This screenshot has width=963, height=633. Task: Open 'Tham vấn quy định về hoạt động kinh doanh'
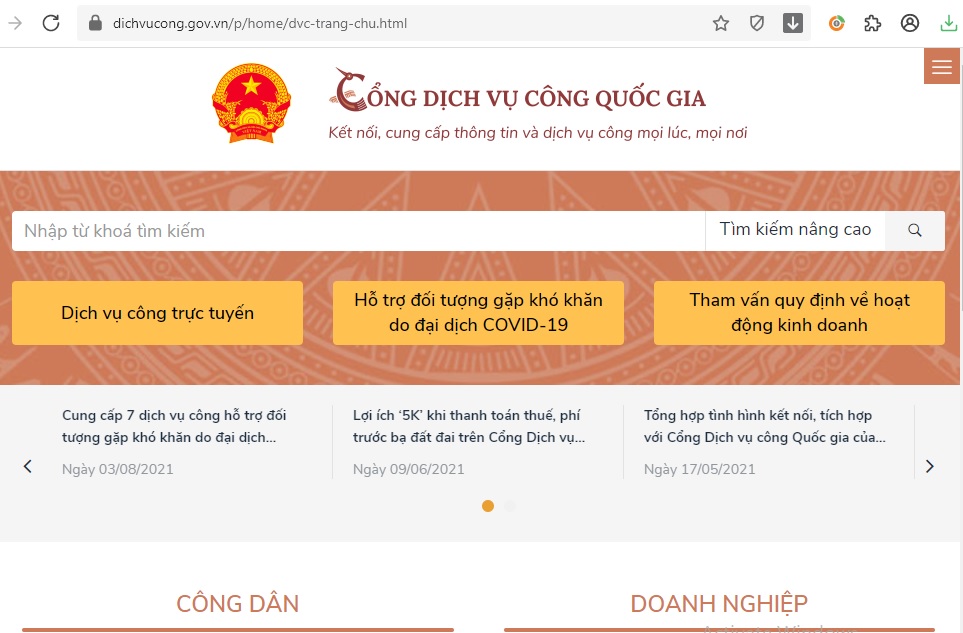[799, 313]
